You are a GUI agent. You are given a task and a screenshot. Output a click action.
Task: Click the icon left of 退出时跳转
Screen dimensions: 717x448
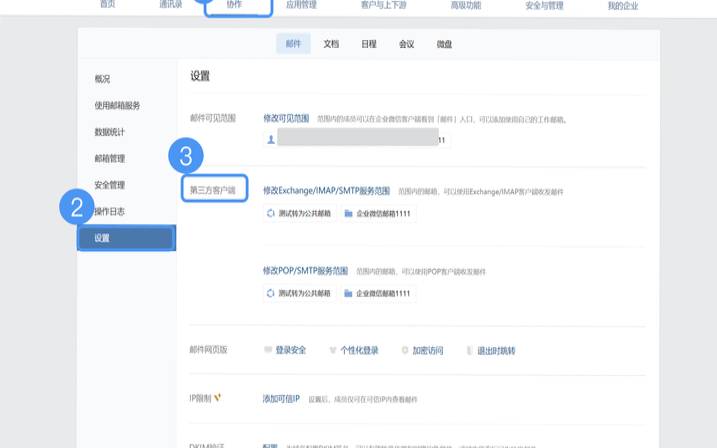(x=469, y=351)
